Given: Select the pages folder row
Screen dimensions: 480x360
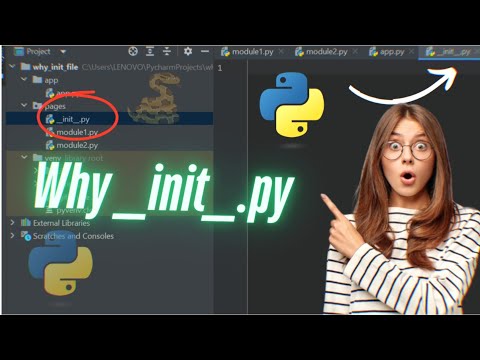Looking at the screenshot, I should 109,106.
